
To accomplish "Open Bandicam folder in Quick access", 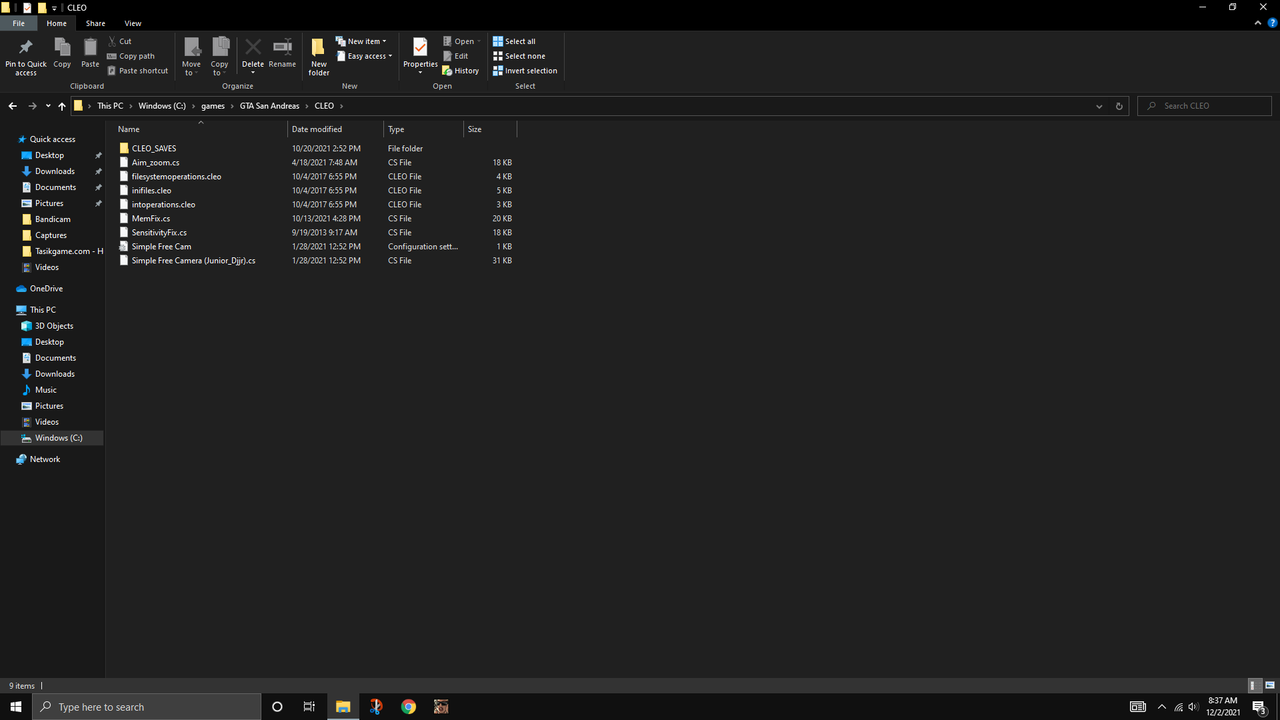I will click(x=52, y=219).
